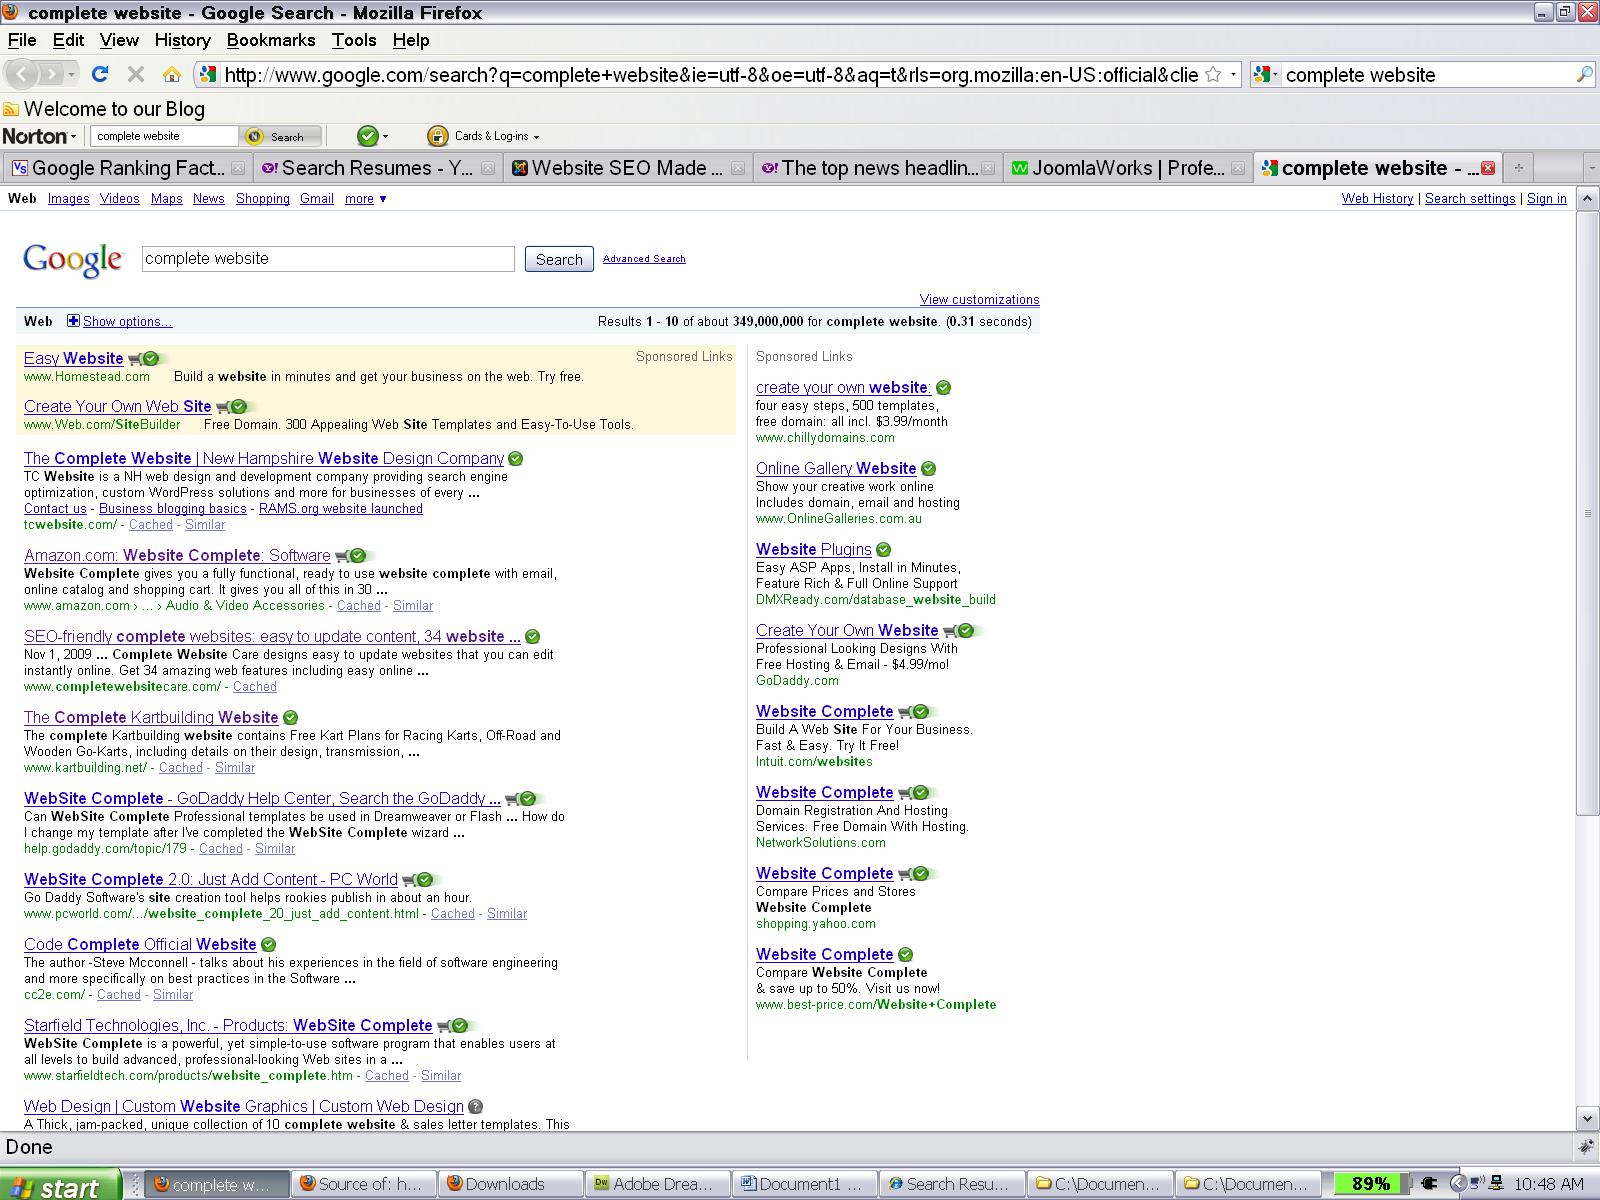Click the Norton green check safety icon

(x=368, y=136)
